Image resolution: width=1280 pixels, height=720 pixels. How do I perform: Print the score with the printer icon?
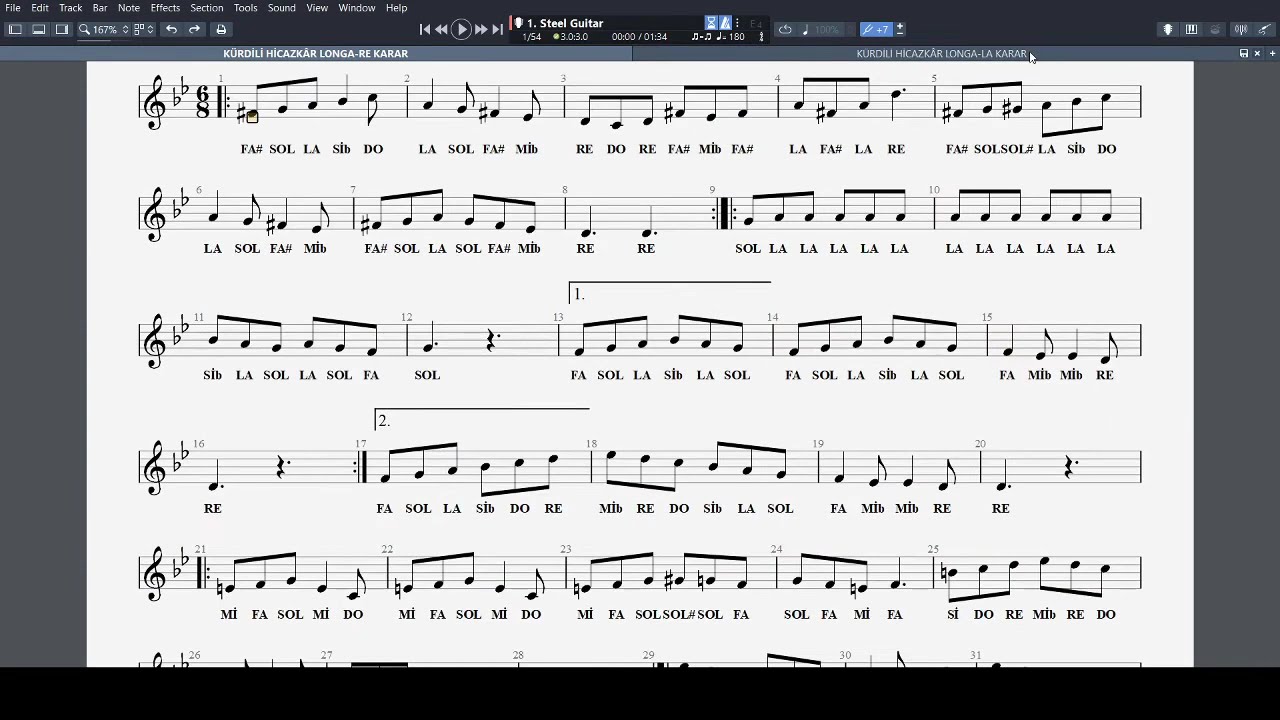pos(221,29)
